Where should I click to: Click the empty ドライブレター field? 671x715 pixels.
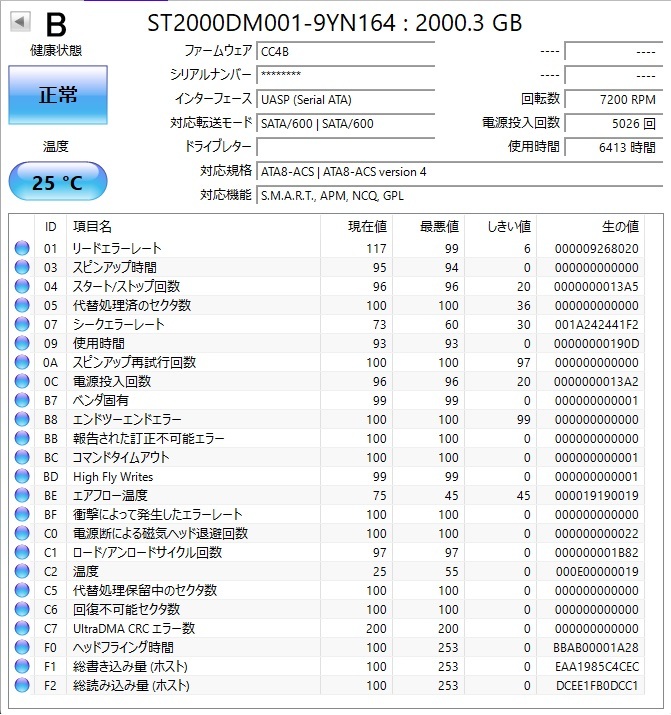346,147
